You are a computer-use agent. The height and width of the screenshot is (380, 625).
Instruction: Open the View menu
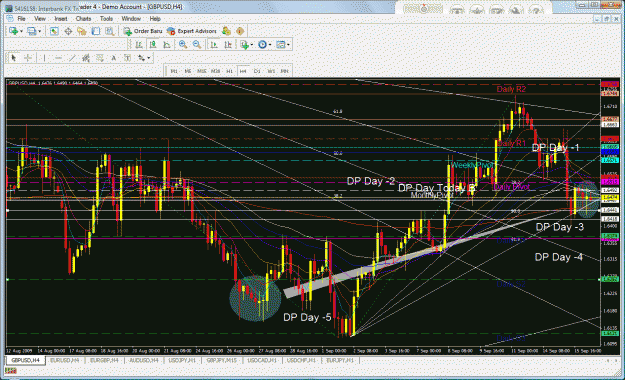pos(40,19)
